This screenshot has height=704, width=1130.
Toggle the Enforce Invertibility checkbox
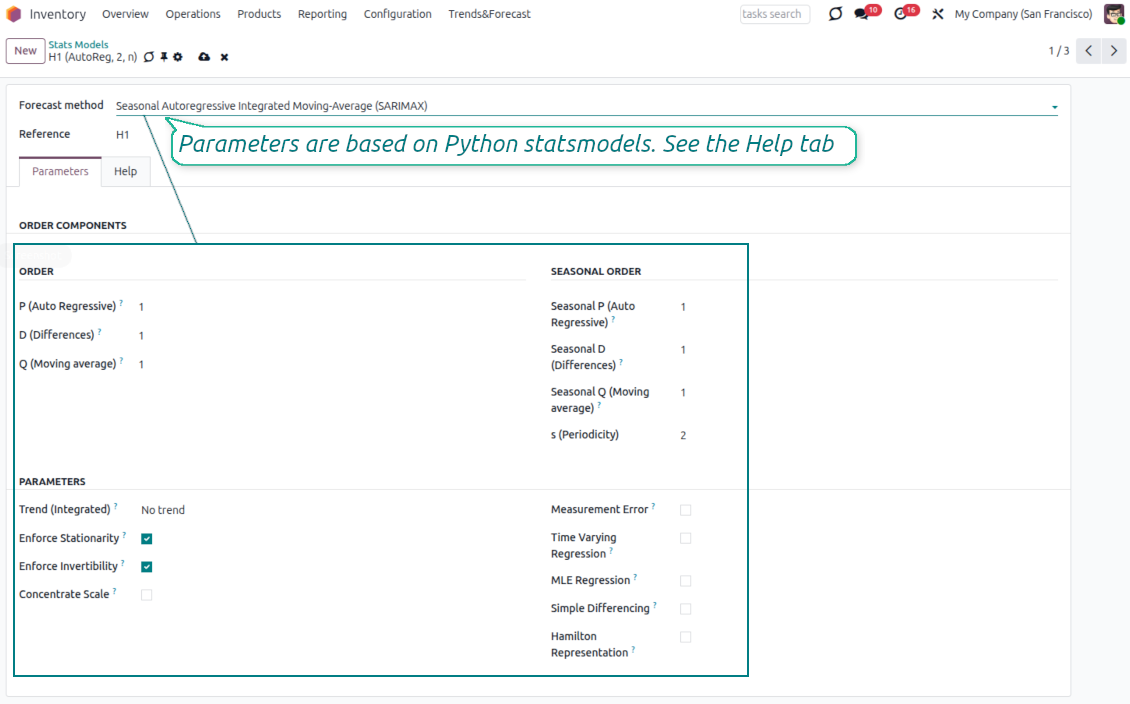coord(147,566)
